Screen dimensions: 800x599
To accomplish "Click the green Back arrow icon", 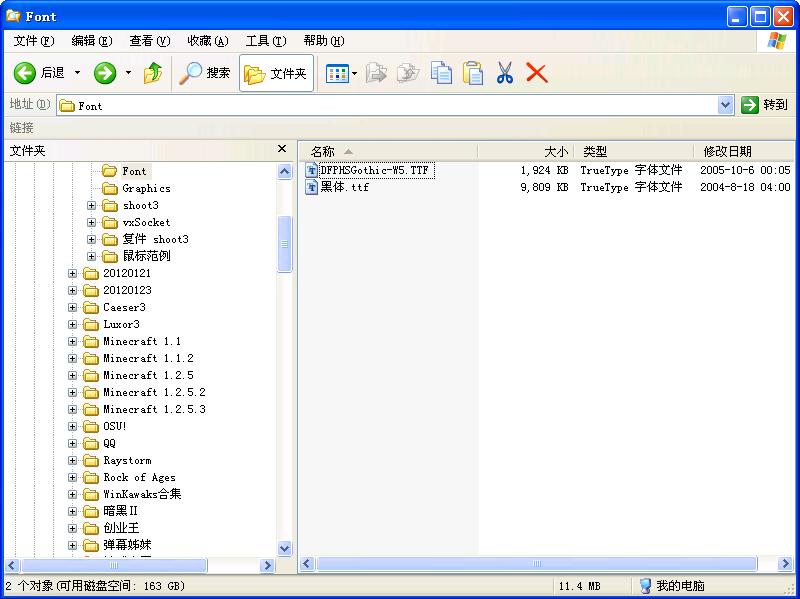I will point(24,73).
